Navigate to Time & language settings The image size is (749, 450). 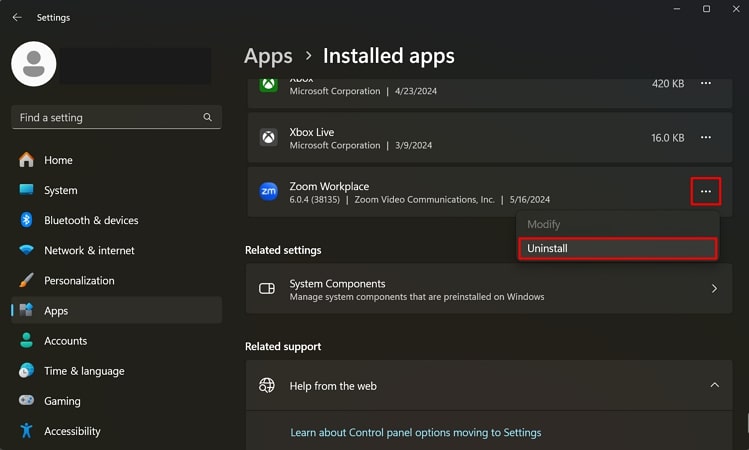84,371
